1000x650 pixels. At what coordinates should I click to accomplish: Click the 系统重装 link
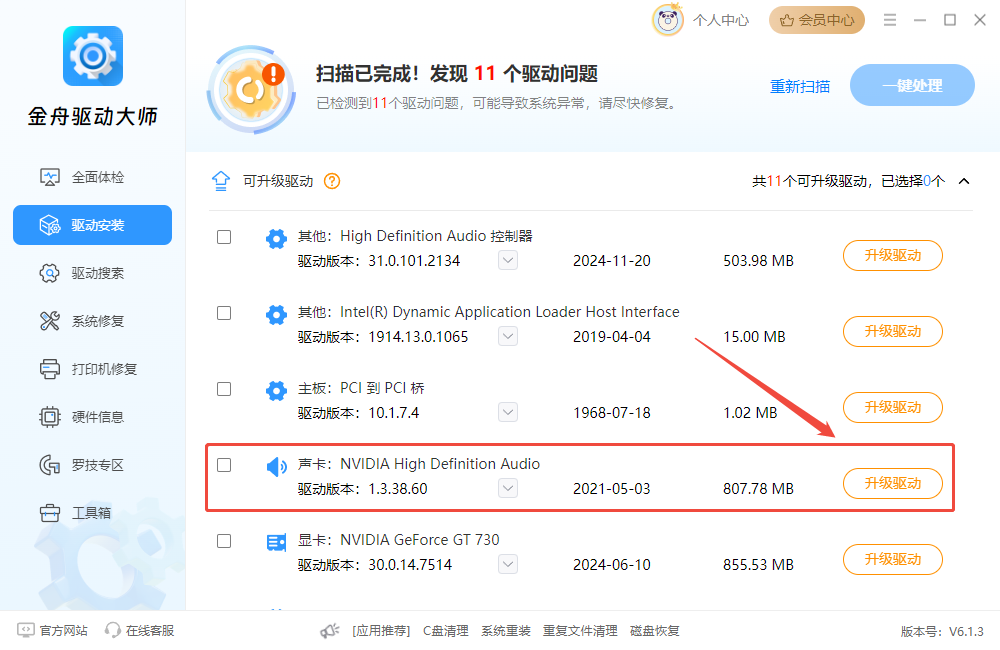coord(506,631)
